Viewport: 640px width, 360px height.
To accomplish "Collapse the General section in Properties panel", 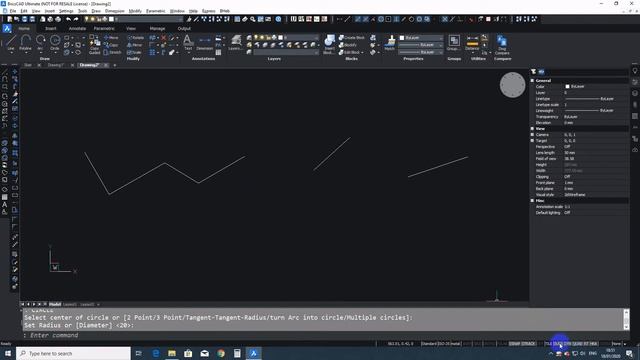I will coord(532,81).
